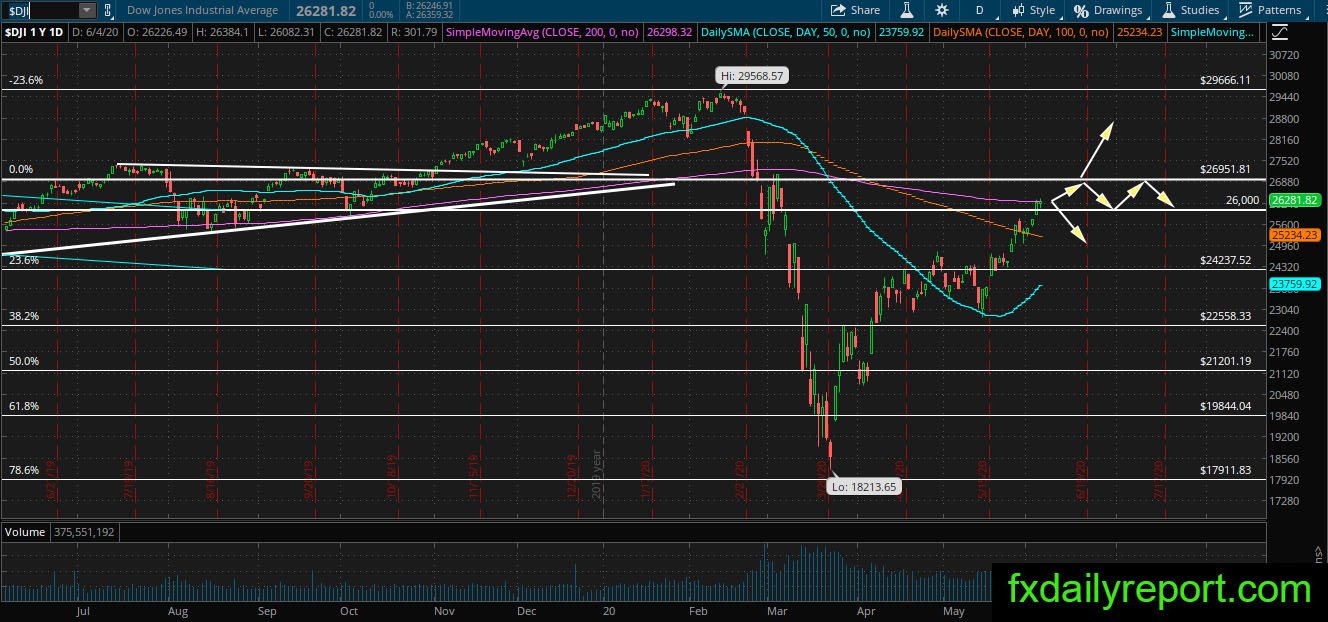Click the $17911.83 Fibonacci level label
This screenshot has width=1328, height=622.
point(1225,470)
